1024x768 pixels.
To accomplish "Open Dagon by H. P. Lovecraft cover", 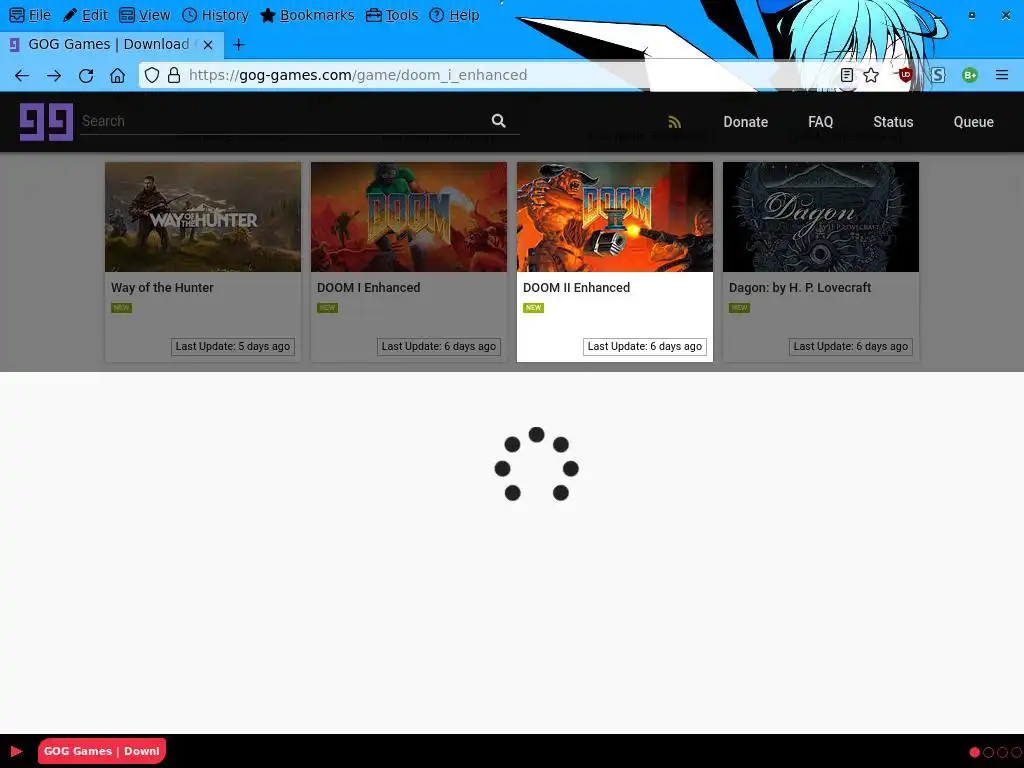I will click(x=821, y=217).
